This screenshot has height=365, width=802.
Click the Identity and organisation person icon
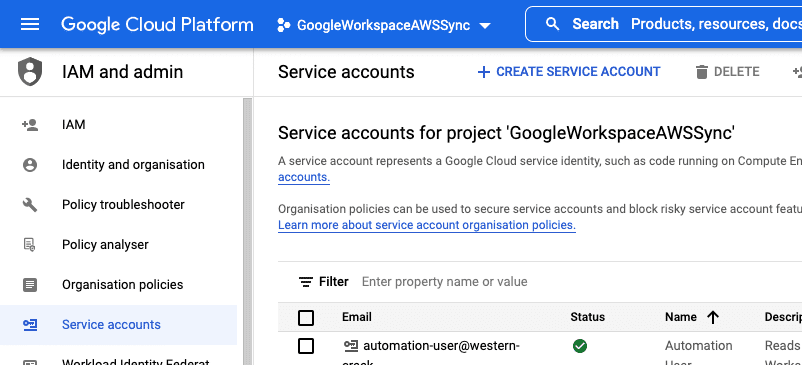[30, 165]
